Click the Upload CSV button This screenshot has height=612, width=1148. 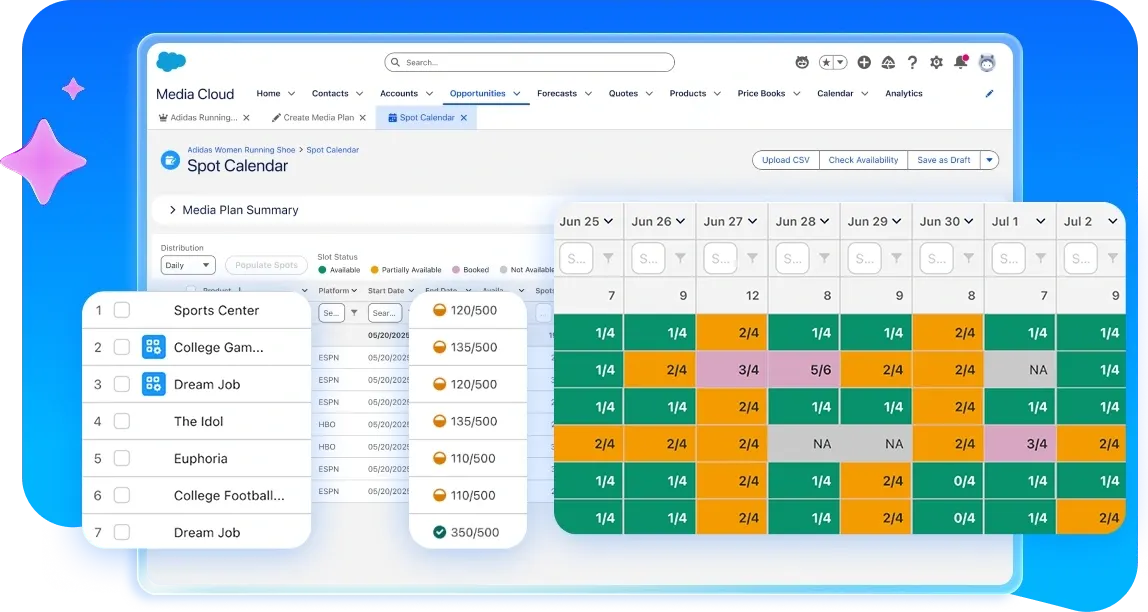(786, 160)
